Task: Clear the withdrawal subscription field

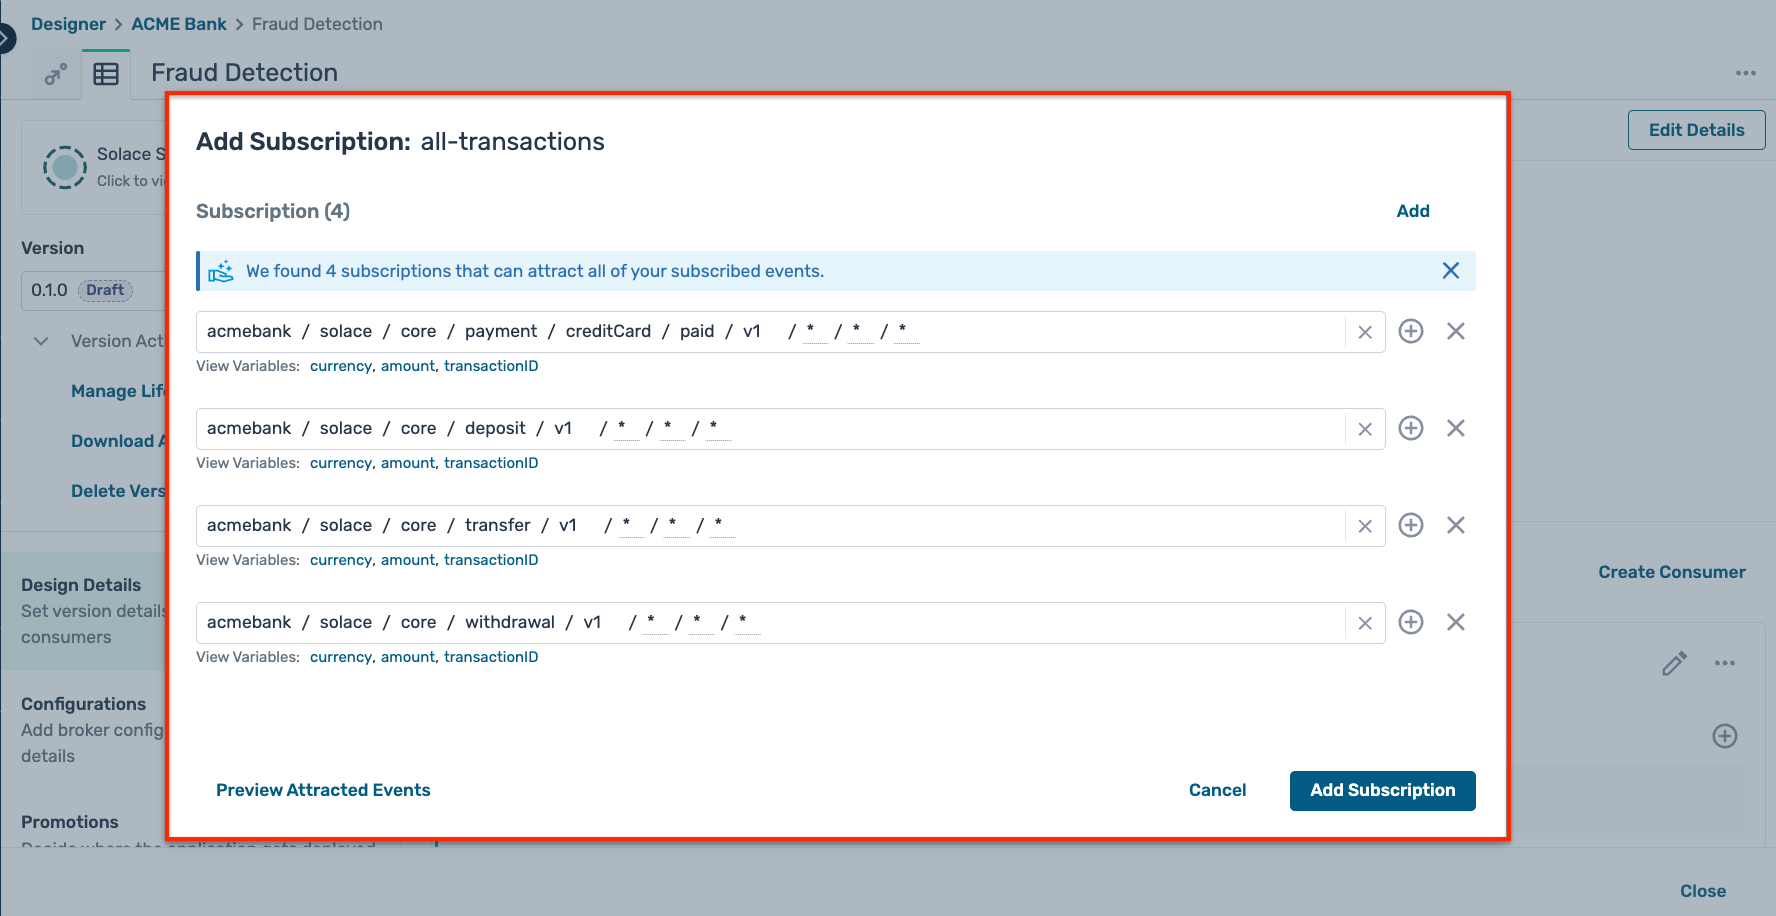Action: click(x=1364, y=622)
